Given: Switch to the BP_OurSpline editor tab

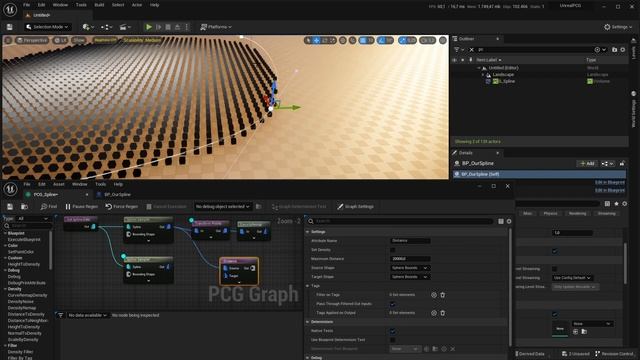Looking at the screenshot, I should (117, 195).
